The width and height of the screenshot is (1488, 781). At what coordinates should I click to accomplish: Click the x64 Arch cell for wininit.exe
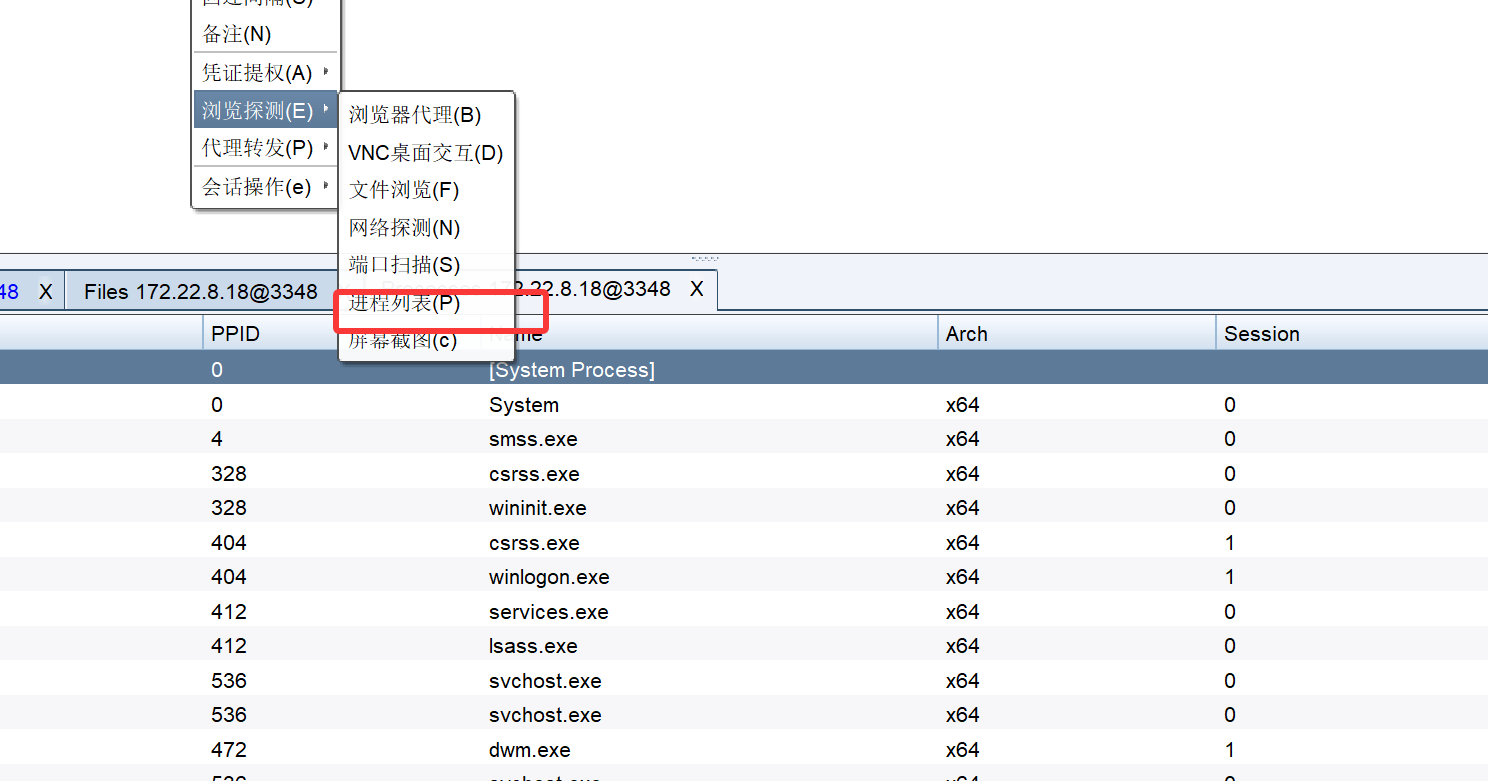click(x=963, y=508)
